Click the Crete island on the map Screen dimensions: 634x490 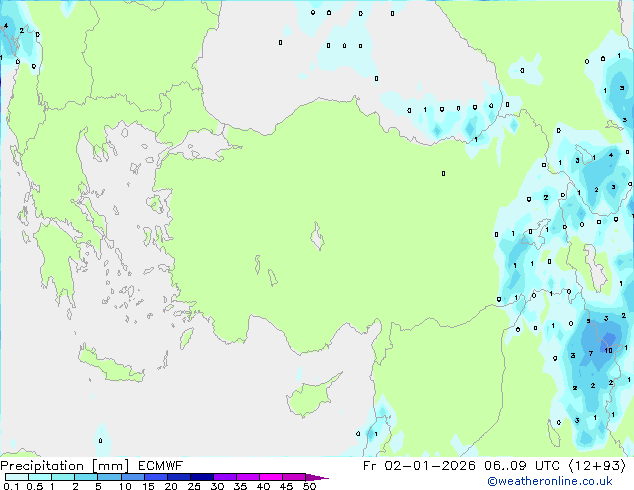(x=110, y=365)
